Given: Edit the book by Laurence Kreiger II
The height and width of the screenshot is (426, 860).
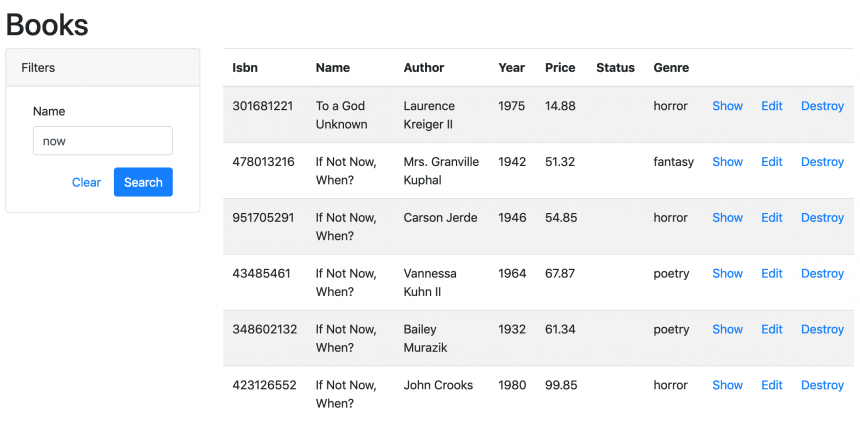Looking at the screenshot, I should coord(772,106).
